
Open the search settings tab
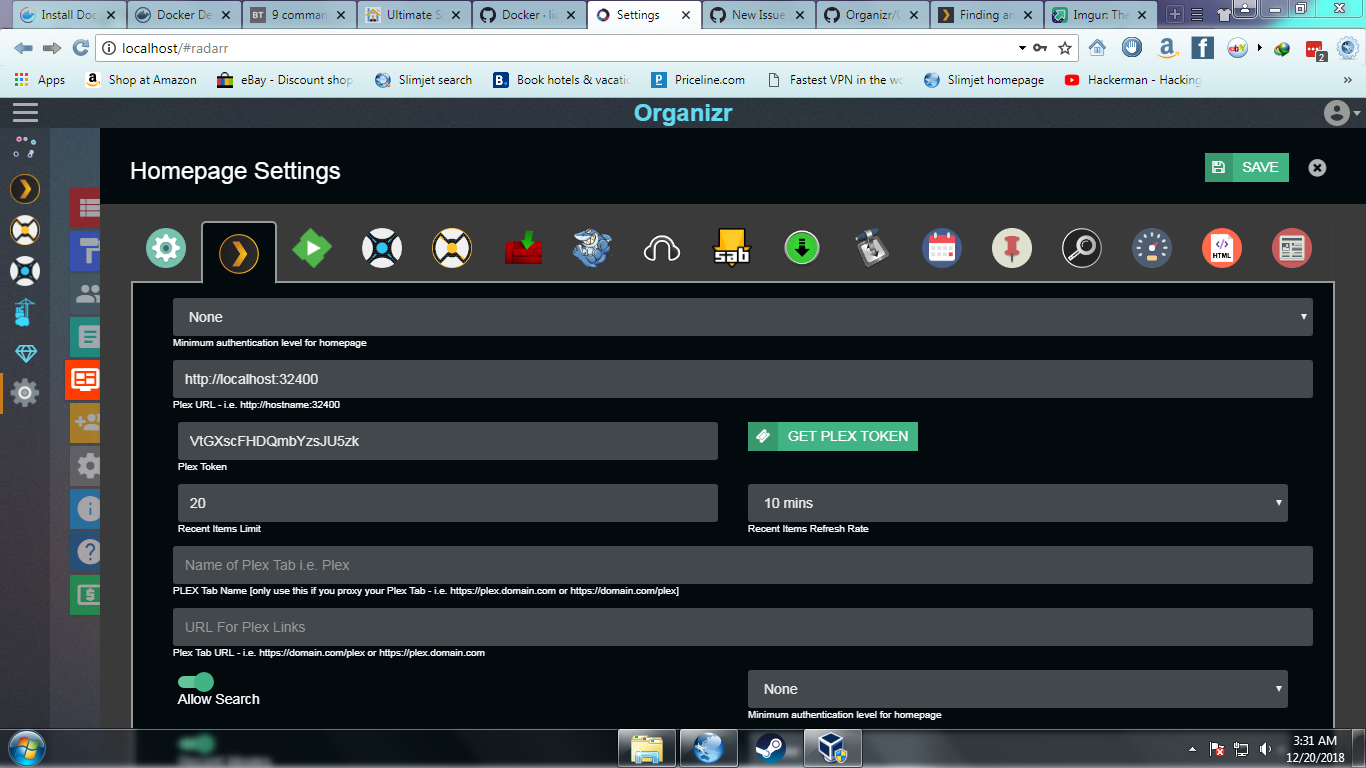point(1081,249)
